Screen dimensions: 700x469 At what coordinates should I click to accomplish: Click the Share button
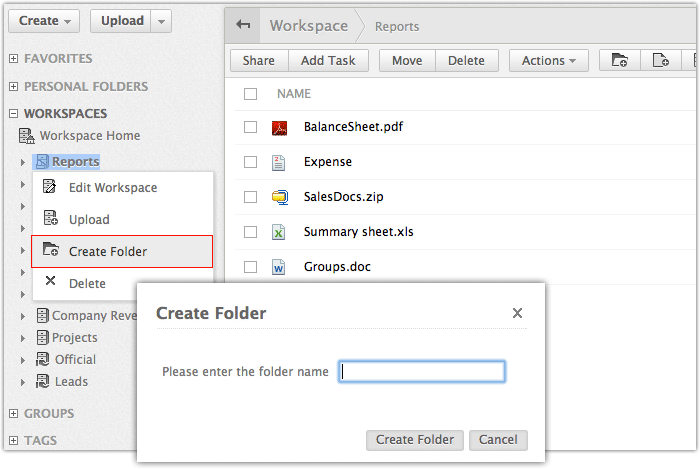(x=259, y=60)
